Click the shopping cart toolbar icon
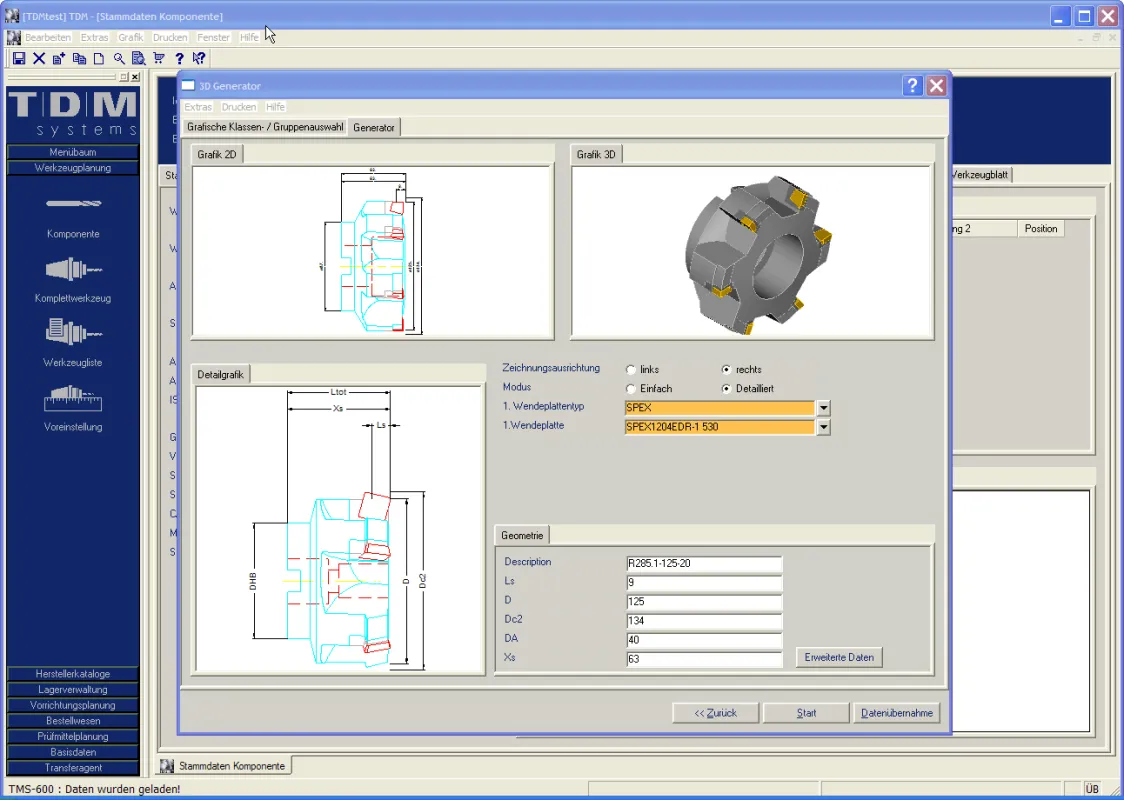 159,59
